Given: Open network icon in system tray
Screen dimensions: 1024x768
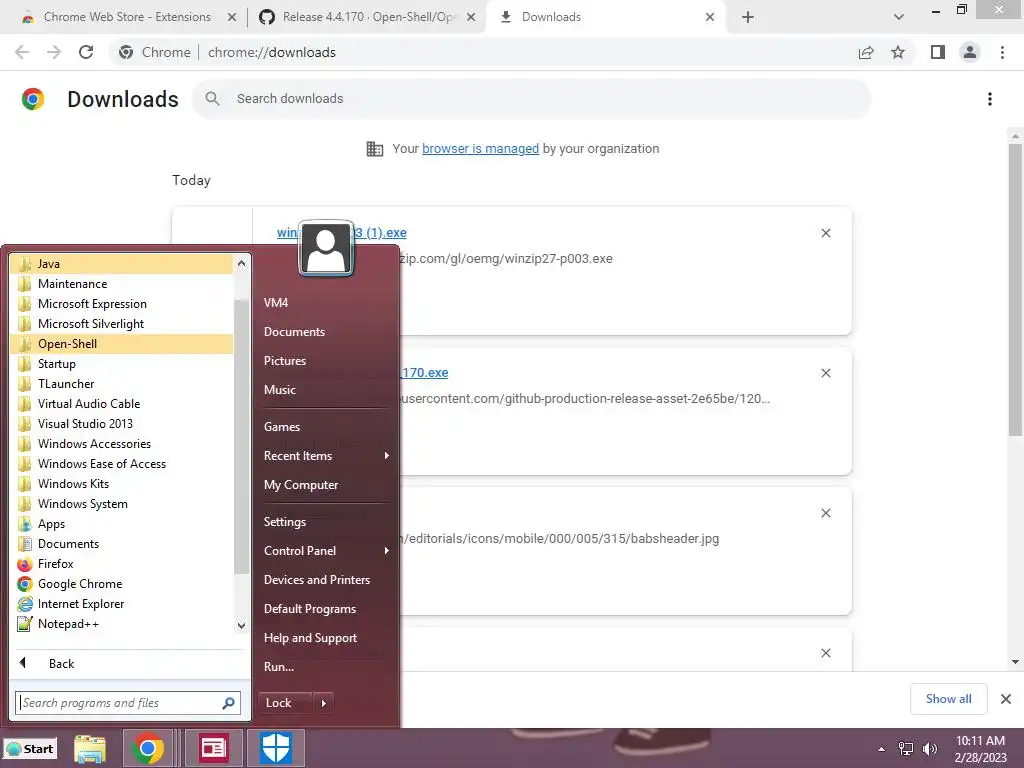Looking at the screenshot, I should (906, 749).
